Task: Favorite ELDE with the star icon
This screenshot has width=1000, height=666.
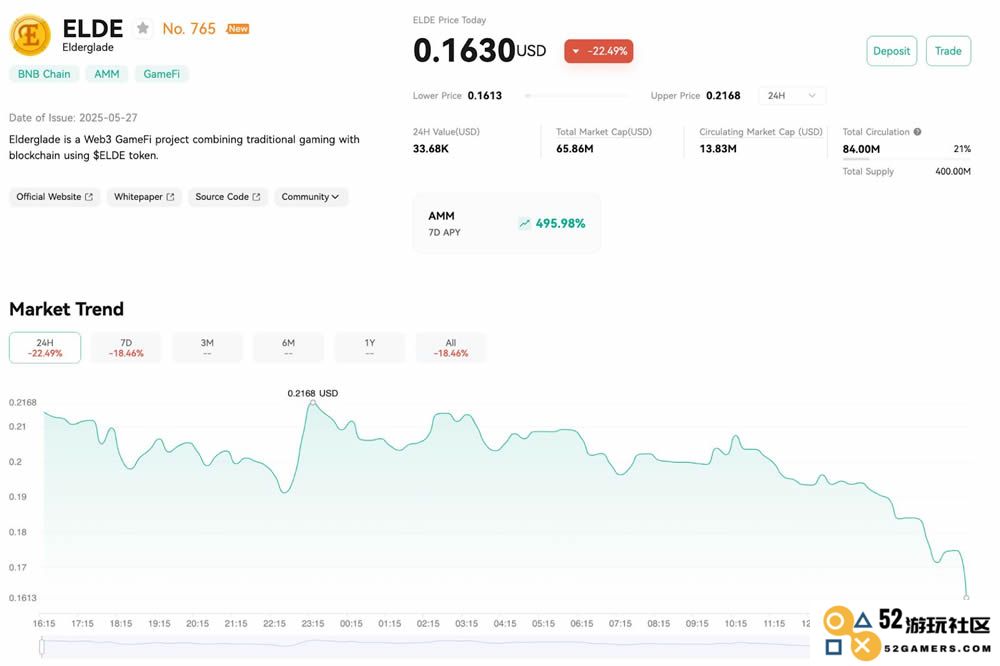Action: pos(143,28)
